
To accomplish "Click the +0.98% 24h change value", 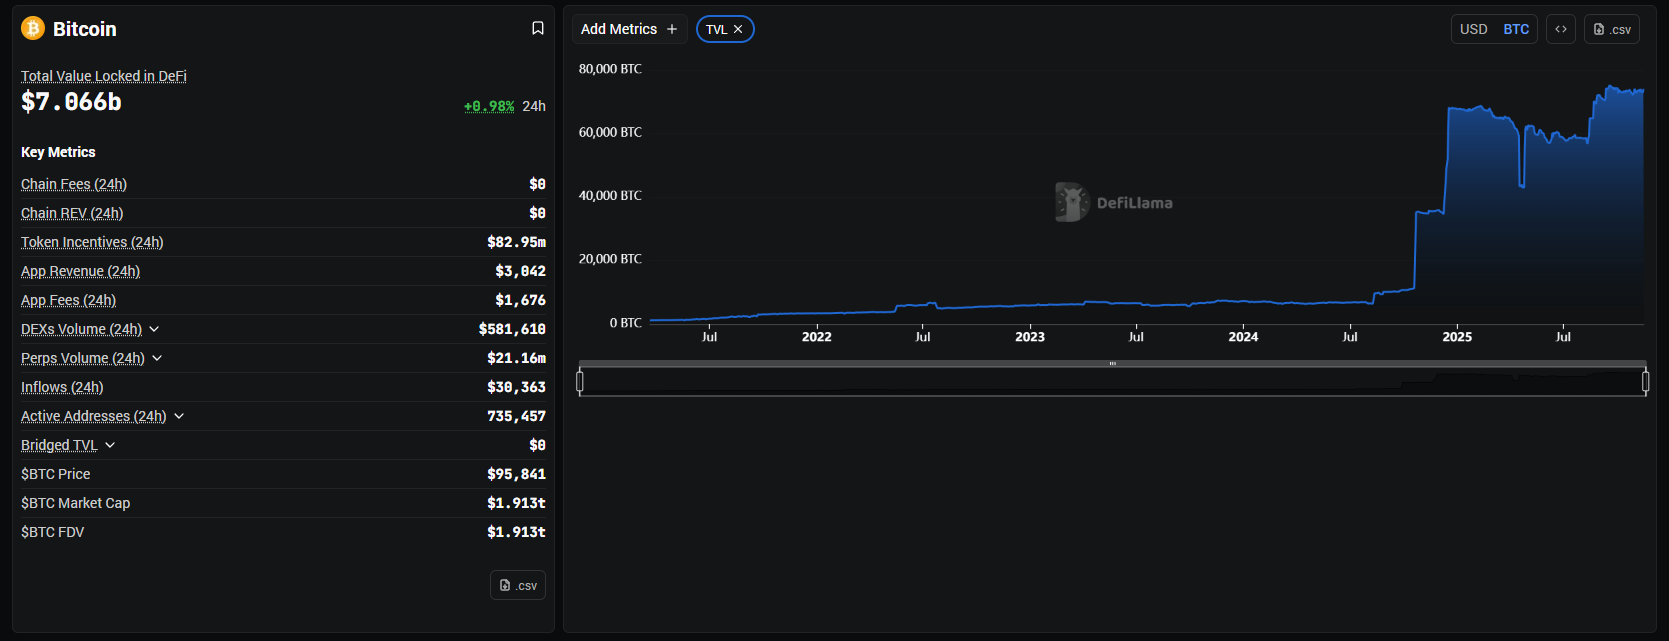I will click(489, 106).
